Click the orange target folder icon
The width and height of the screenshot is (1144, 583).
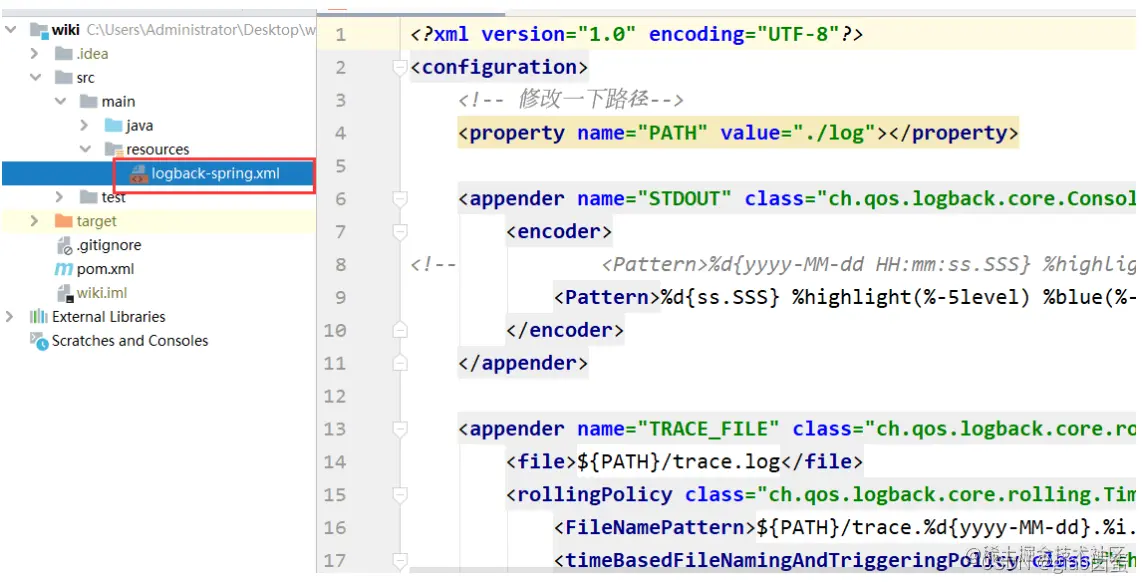63,221
